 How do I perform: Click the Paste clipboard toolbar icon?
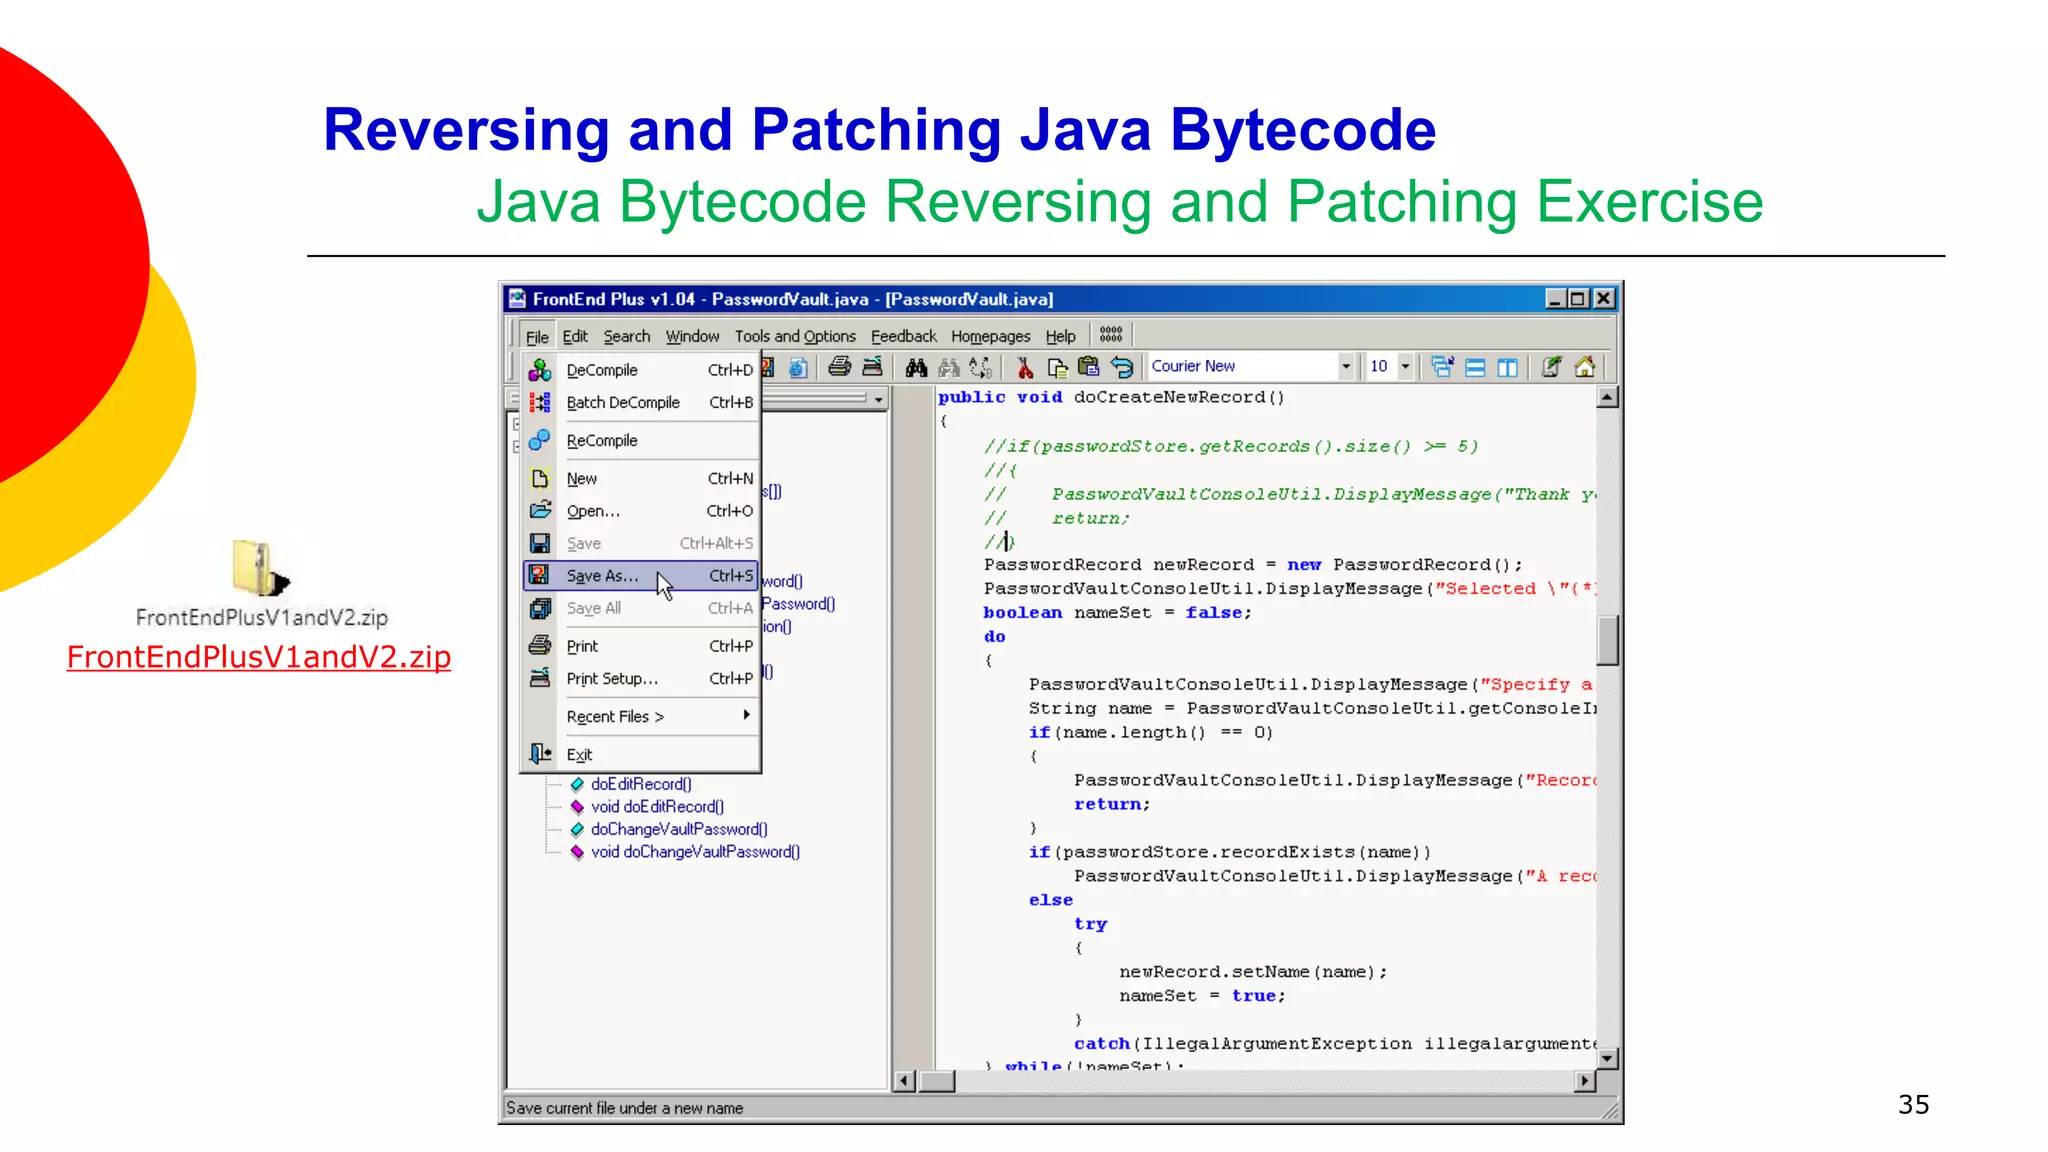click(x=1089, y=367)
